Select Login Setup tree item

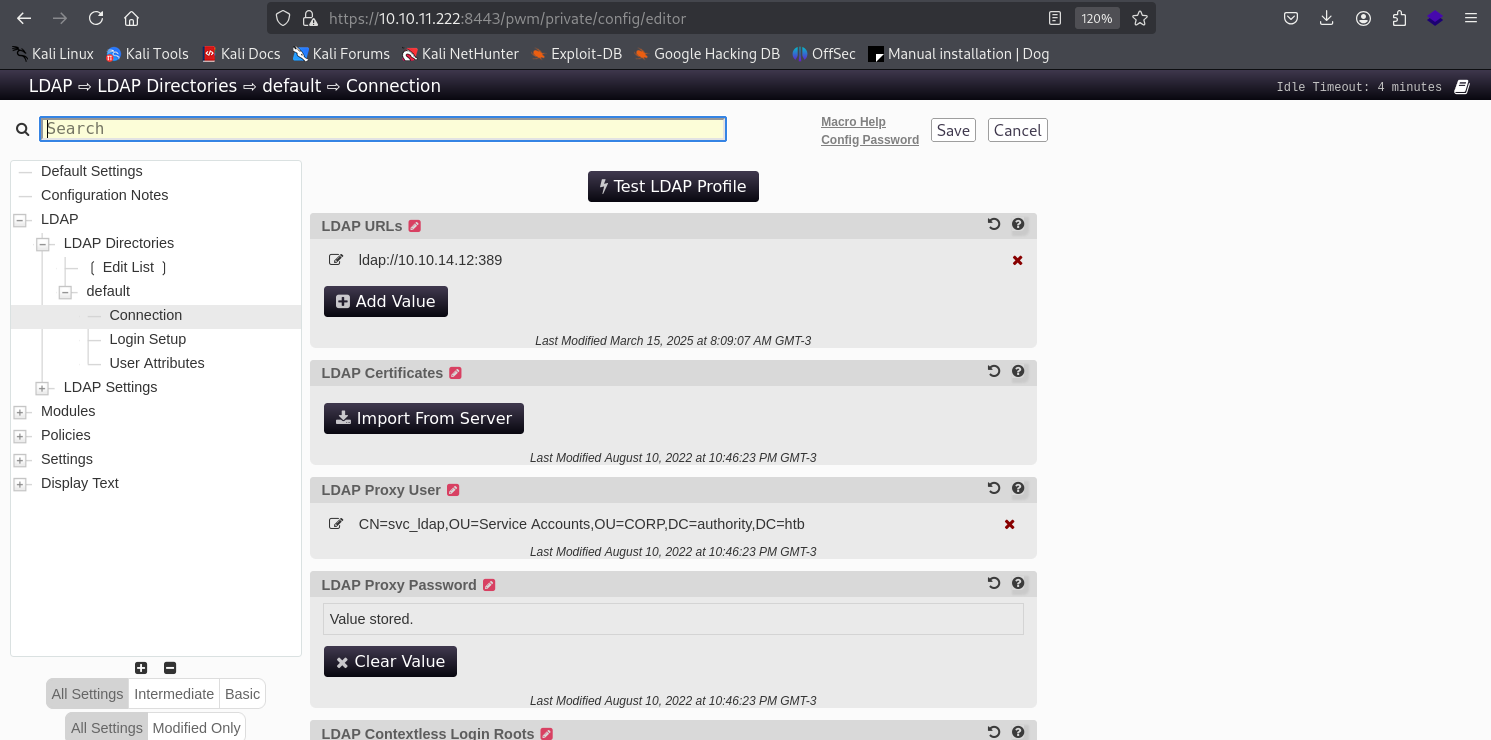148,339
